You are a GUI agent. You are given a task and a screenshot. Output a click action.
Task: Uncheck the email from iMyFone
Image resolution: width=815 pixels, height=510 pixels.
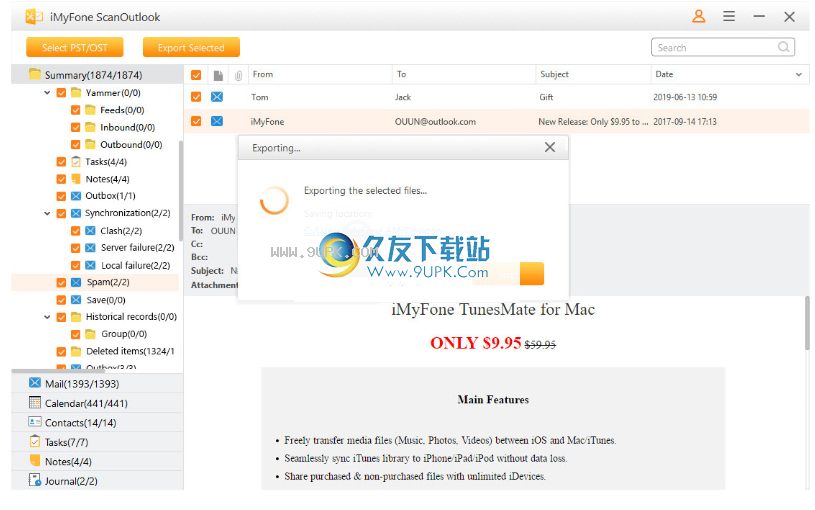click(196, 121)
